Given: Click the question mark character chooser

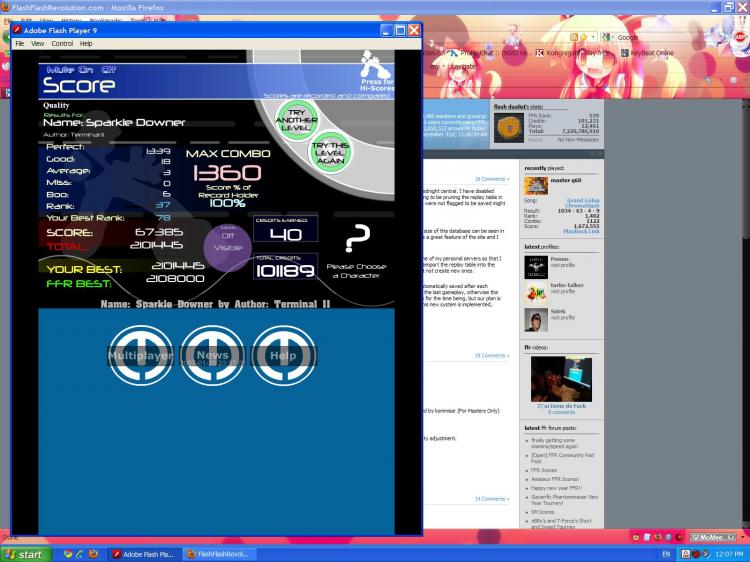Looking at the screenshot, I should 357,238.
